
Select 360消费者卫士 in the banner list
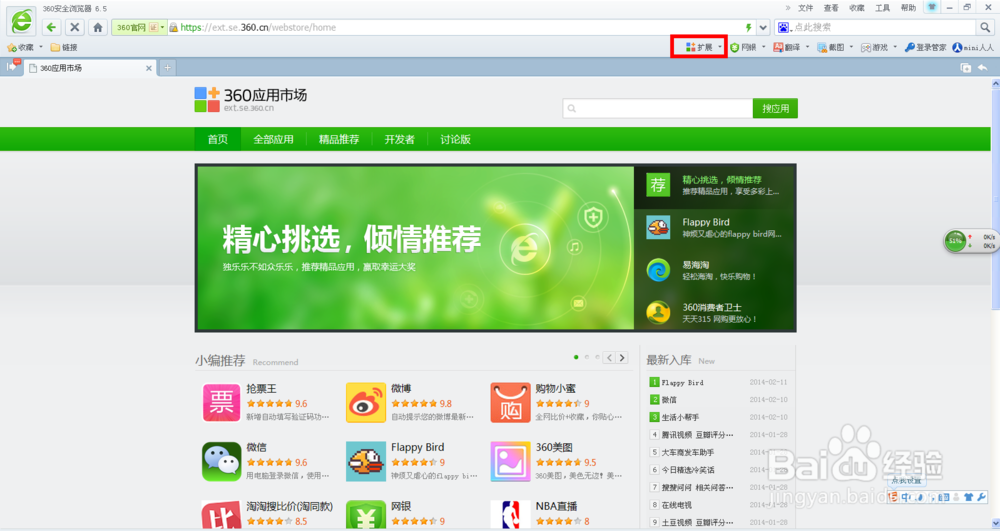[714, 312]
